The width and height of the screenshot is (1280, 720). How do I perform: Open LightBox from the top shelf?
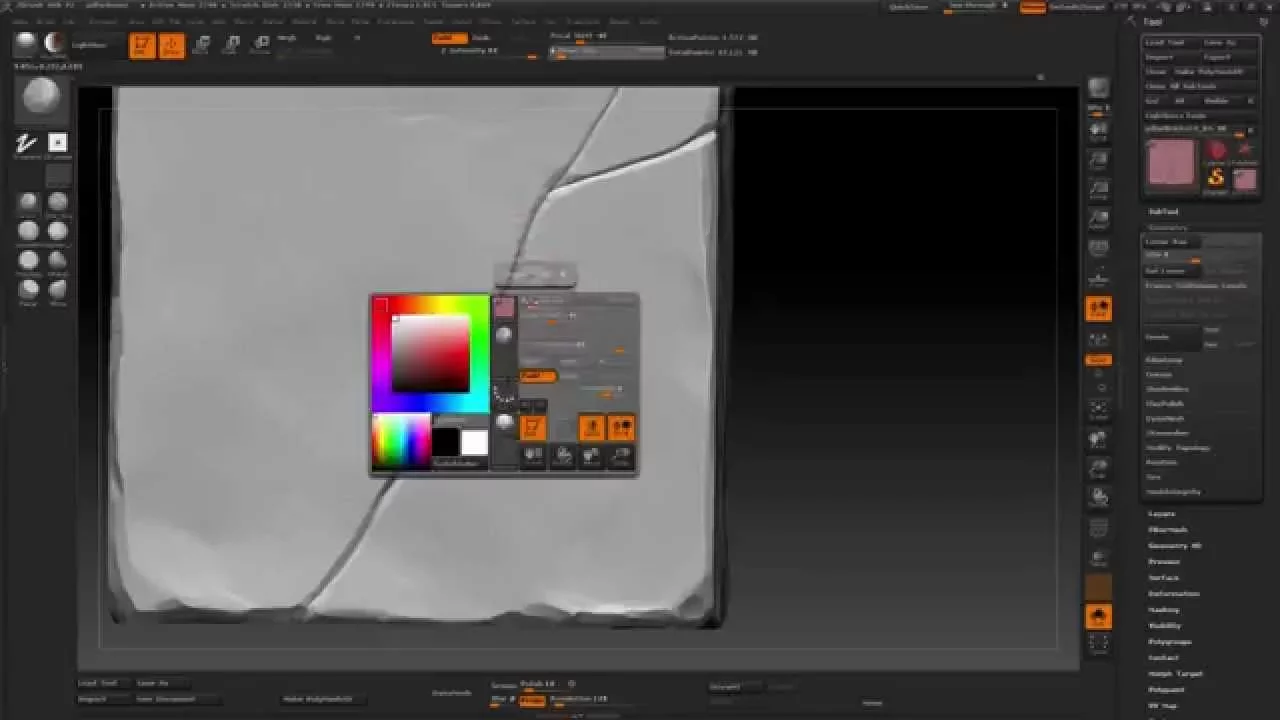click(96, 45)
